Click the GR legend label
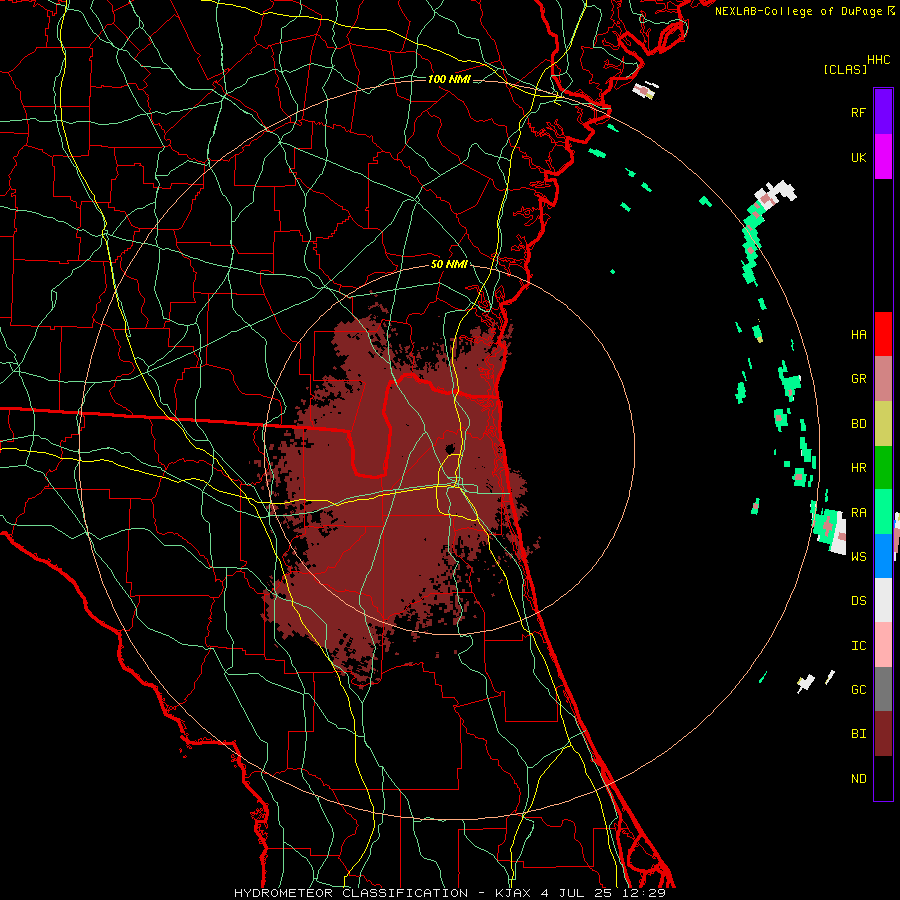The width and height of the screenshot is (900, 900). click(x=858, y=379)
